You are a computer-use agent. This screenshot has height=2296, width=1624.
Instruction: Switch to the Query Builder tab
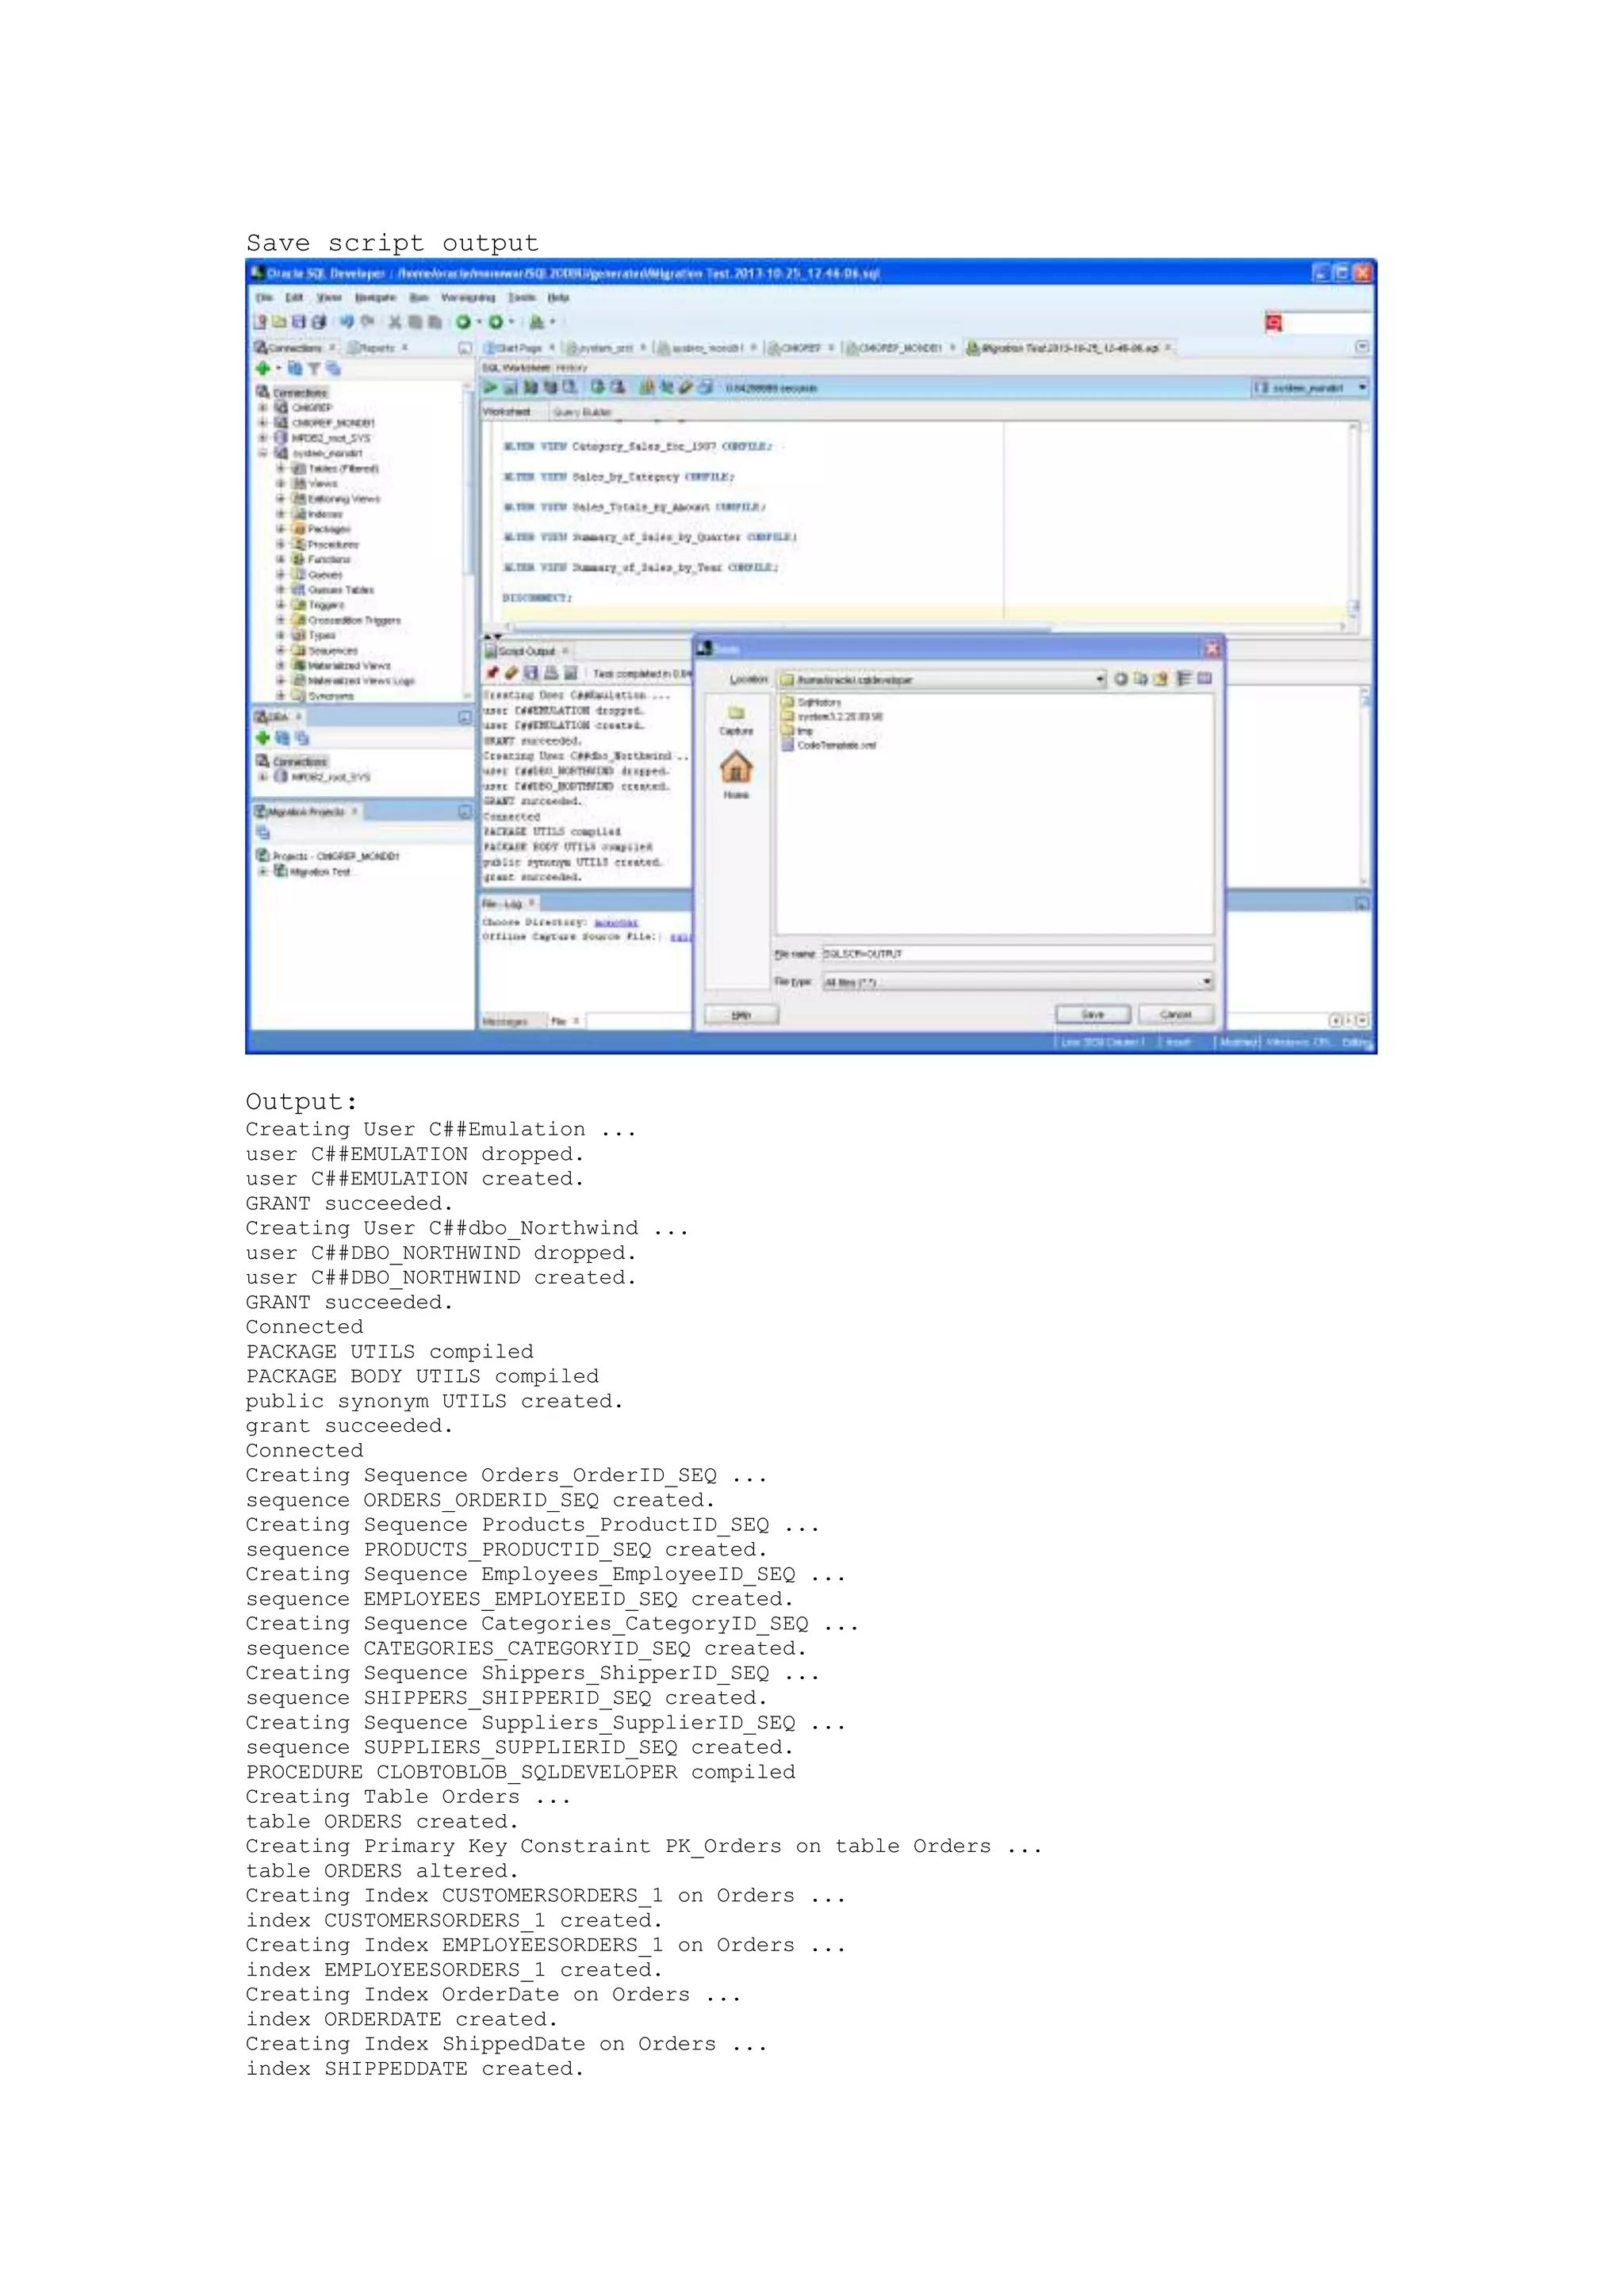(582, 412)
